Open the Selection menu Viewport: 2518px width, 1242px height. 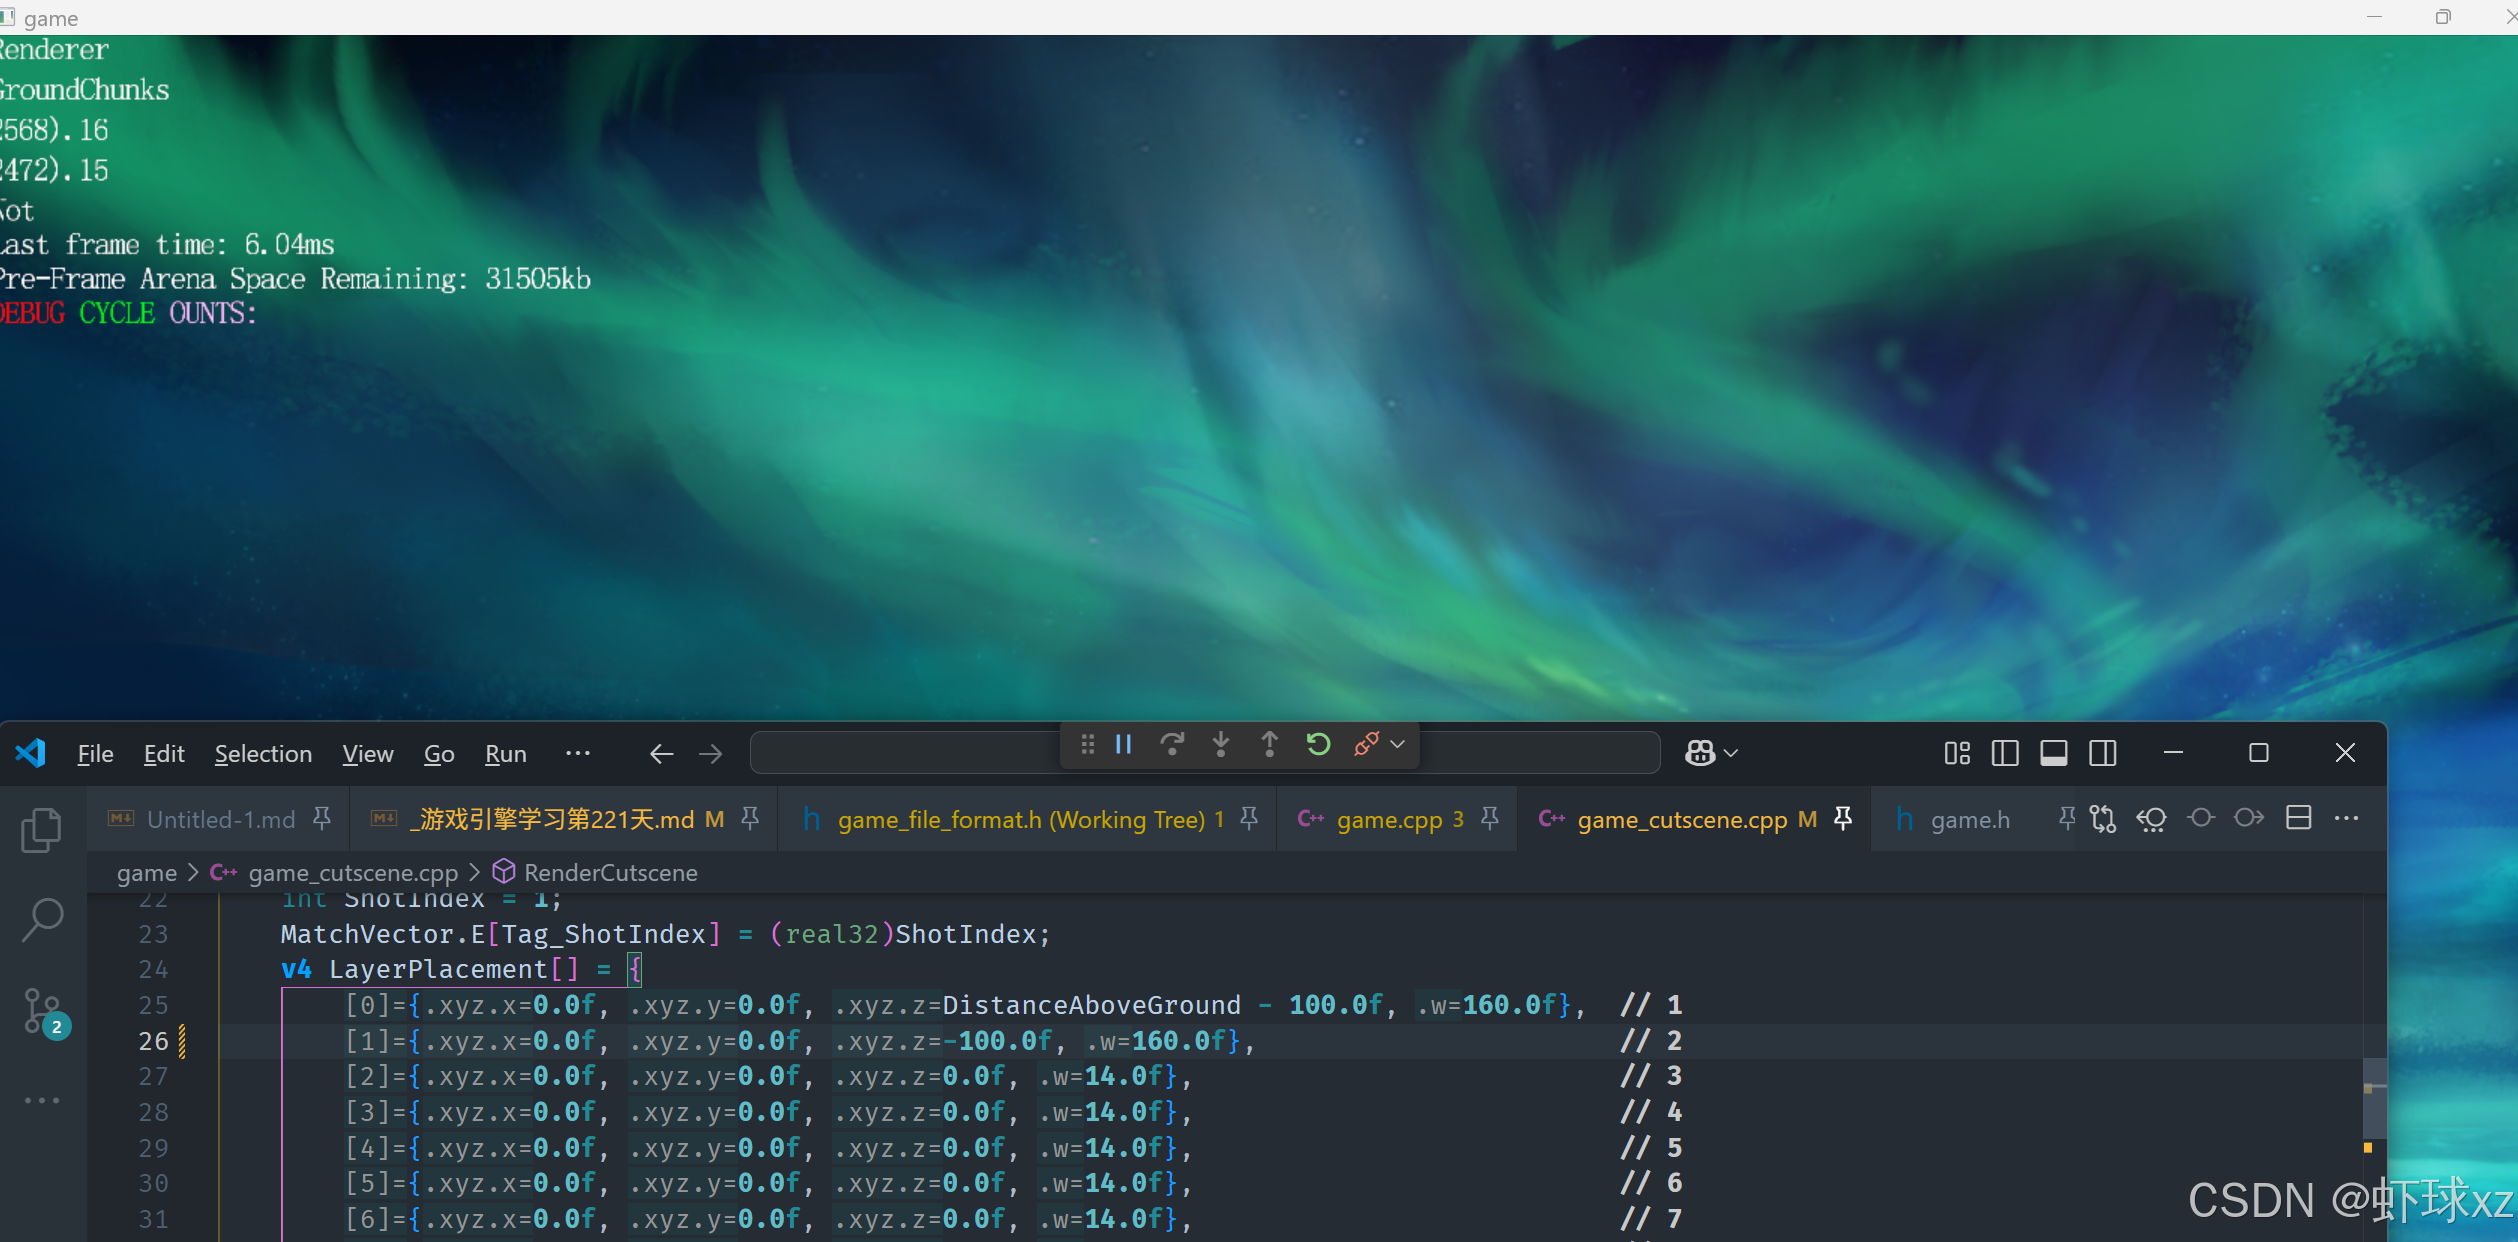coord(263,753)
